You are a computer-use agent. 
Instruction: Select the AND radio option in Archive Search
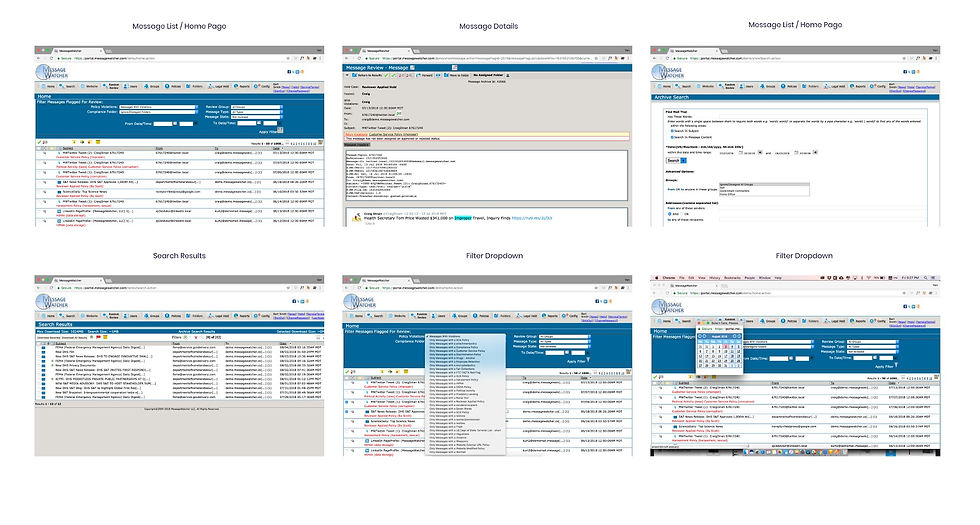pyautogui.click(x=669, y=214)
